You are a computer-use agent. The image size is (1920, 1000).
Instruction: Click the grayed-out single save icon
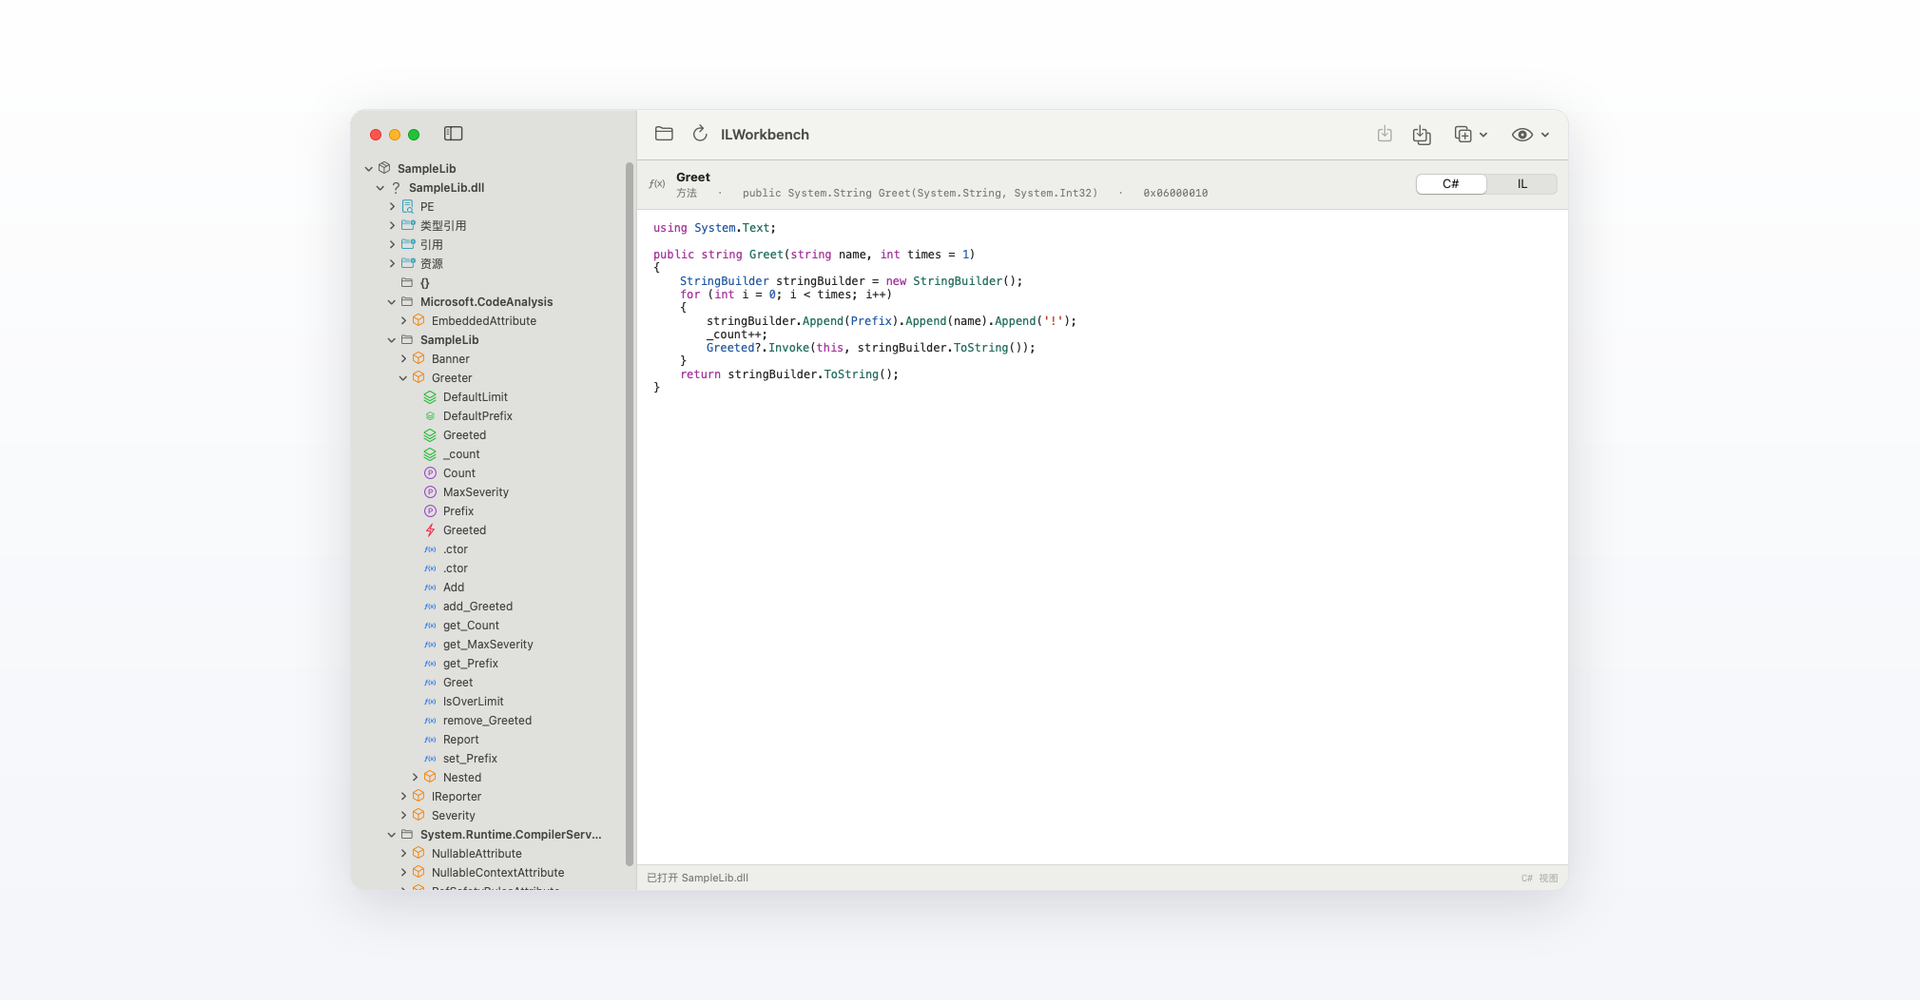coord(1385,134)
